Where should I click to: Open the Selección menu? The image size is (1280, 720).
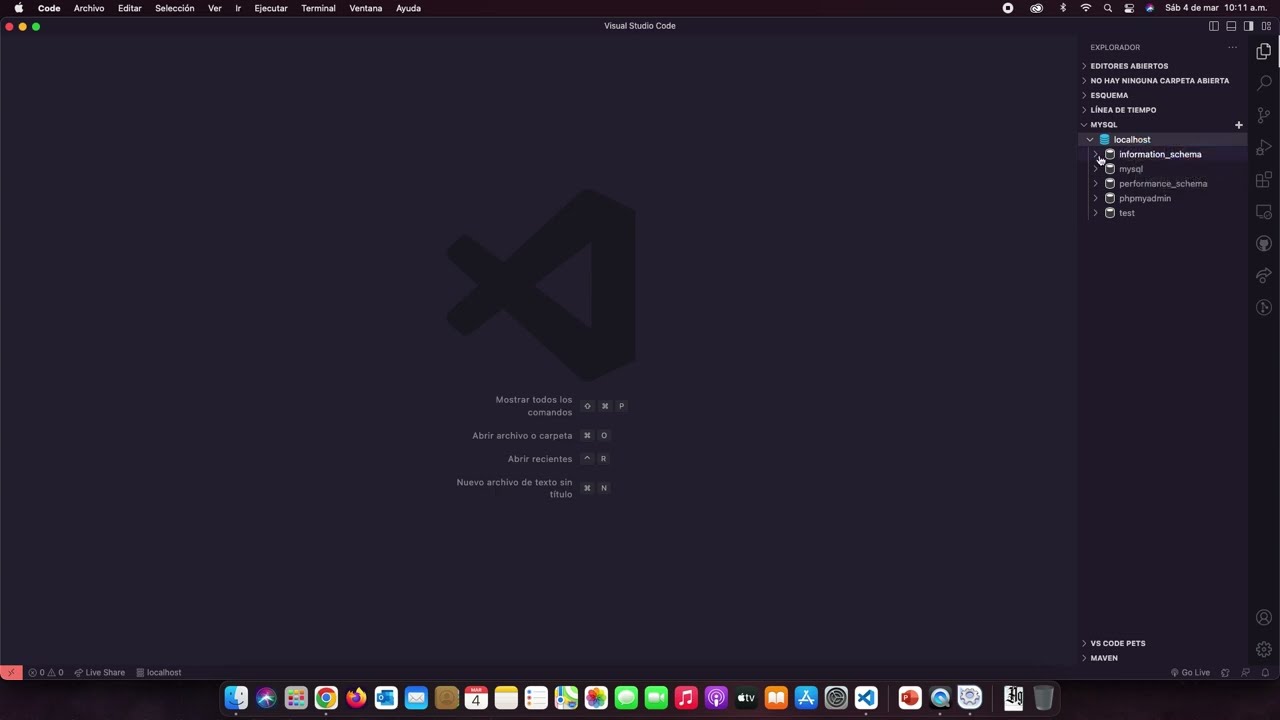(x=175, y=8)
